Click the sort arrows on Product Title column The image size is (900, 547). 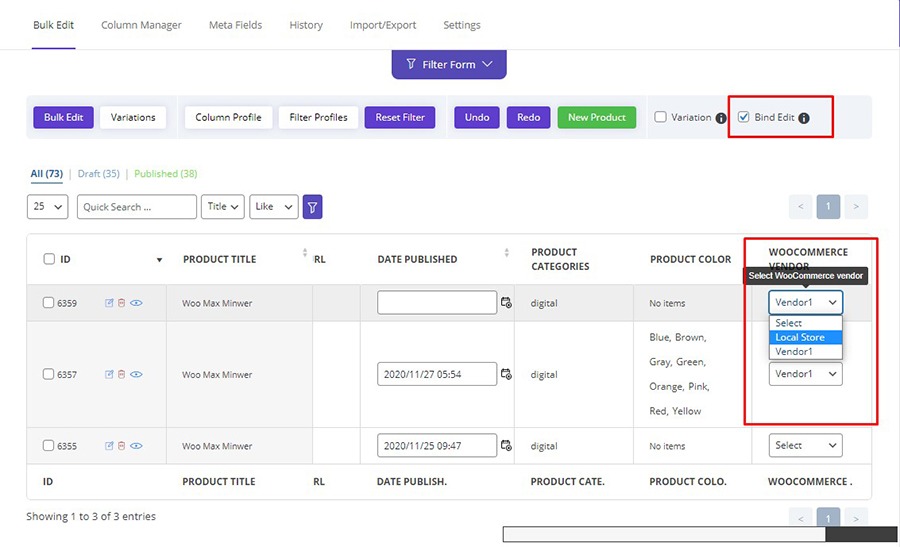pos(305,253)
